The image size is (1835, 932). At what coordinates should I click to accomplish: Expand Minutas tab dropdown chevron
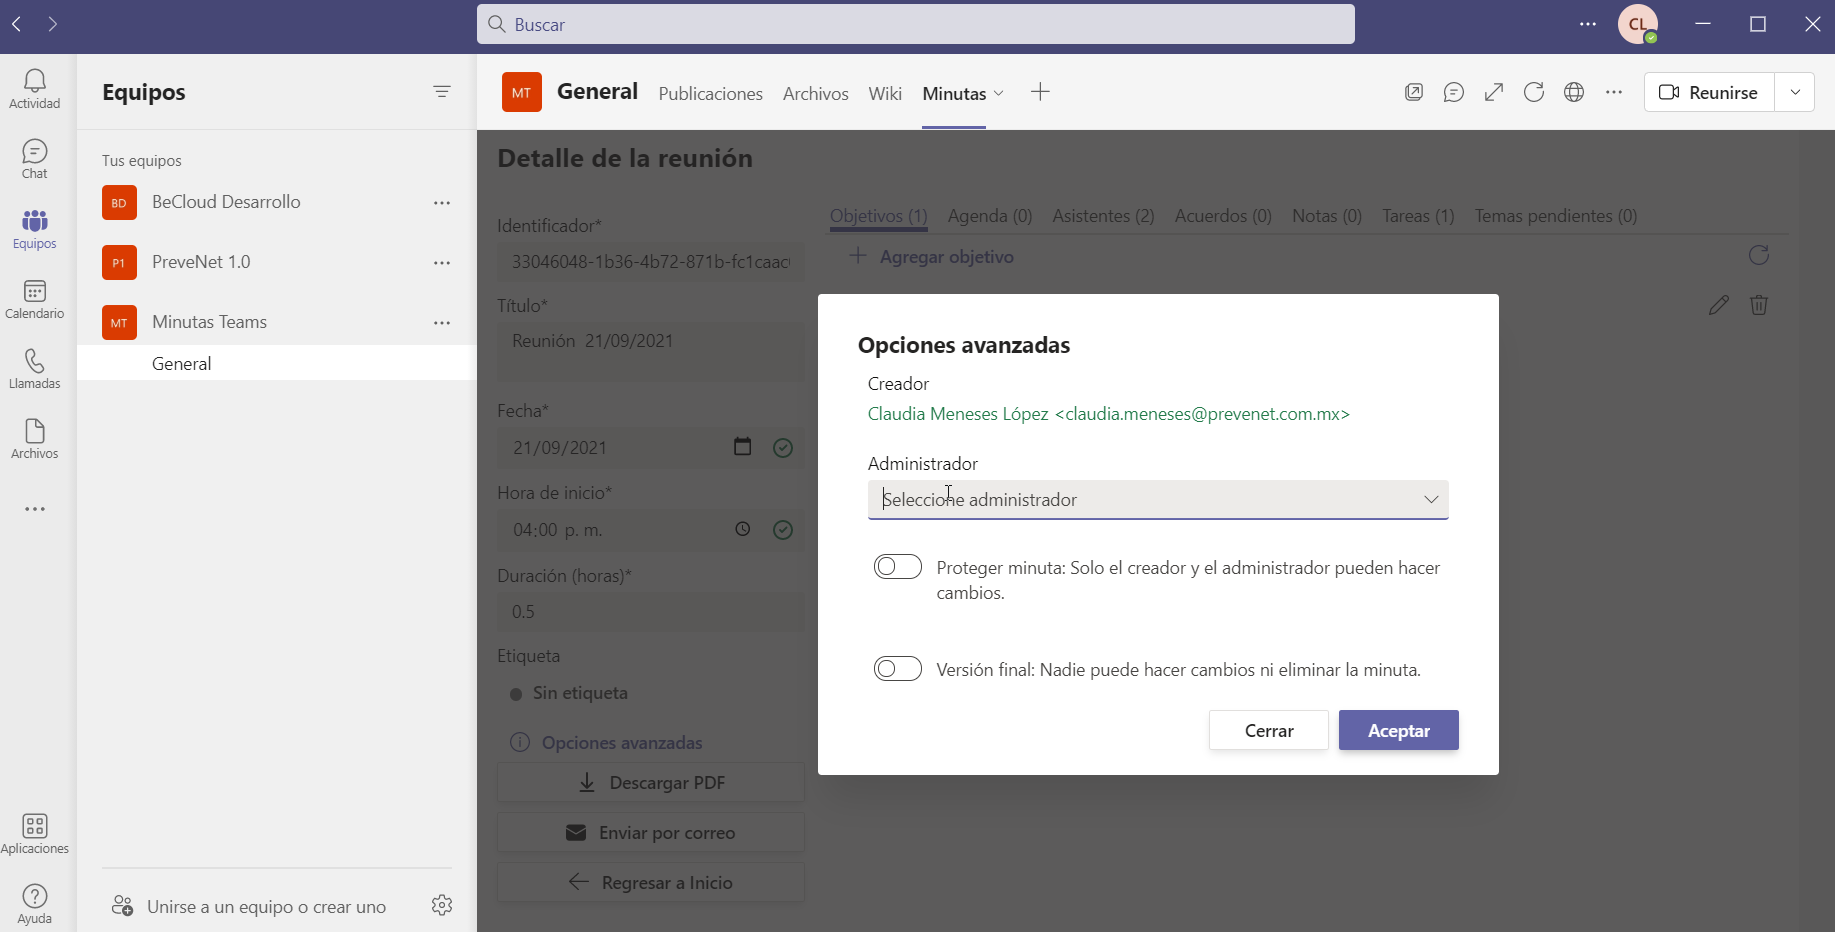point(999,93)
